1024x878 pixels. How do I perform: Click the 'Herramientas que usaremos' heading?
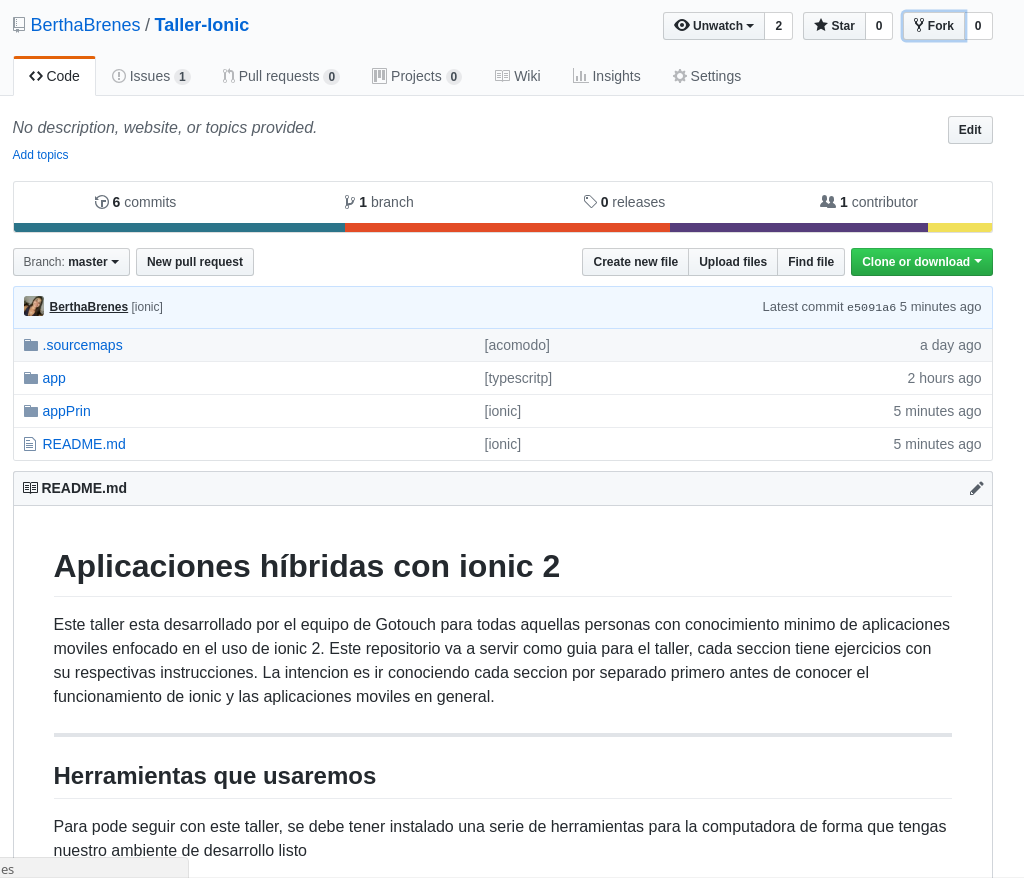click(215, 776)
